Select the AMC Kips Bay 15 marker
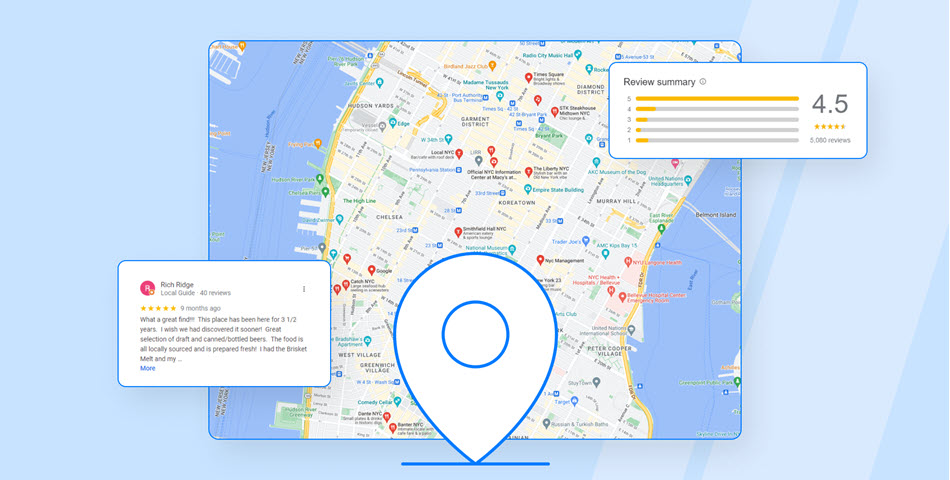 (x=605, y=253)
